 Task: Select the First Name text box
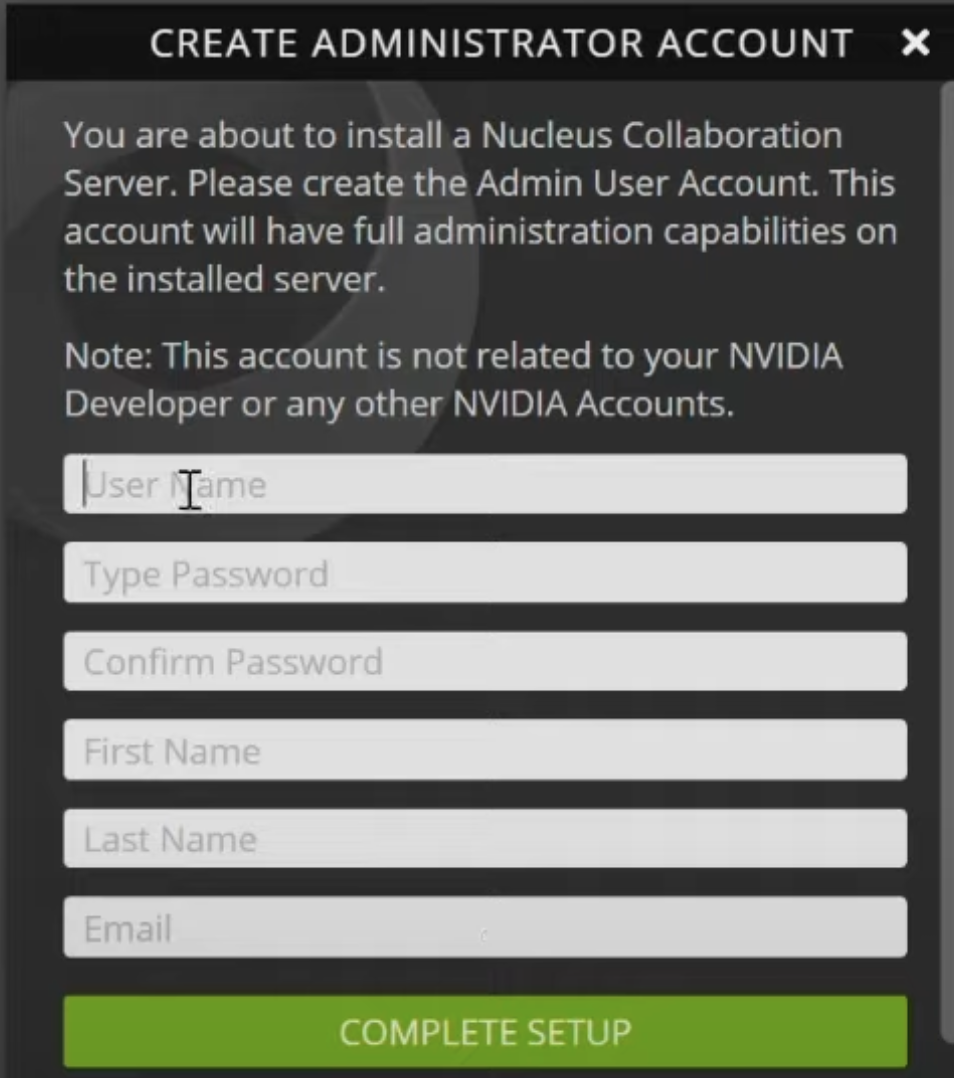485,750
